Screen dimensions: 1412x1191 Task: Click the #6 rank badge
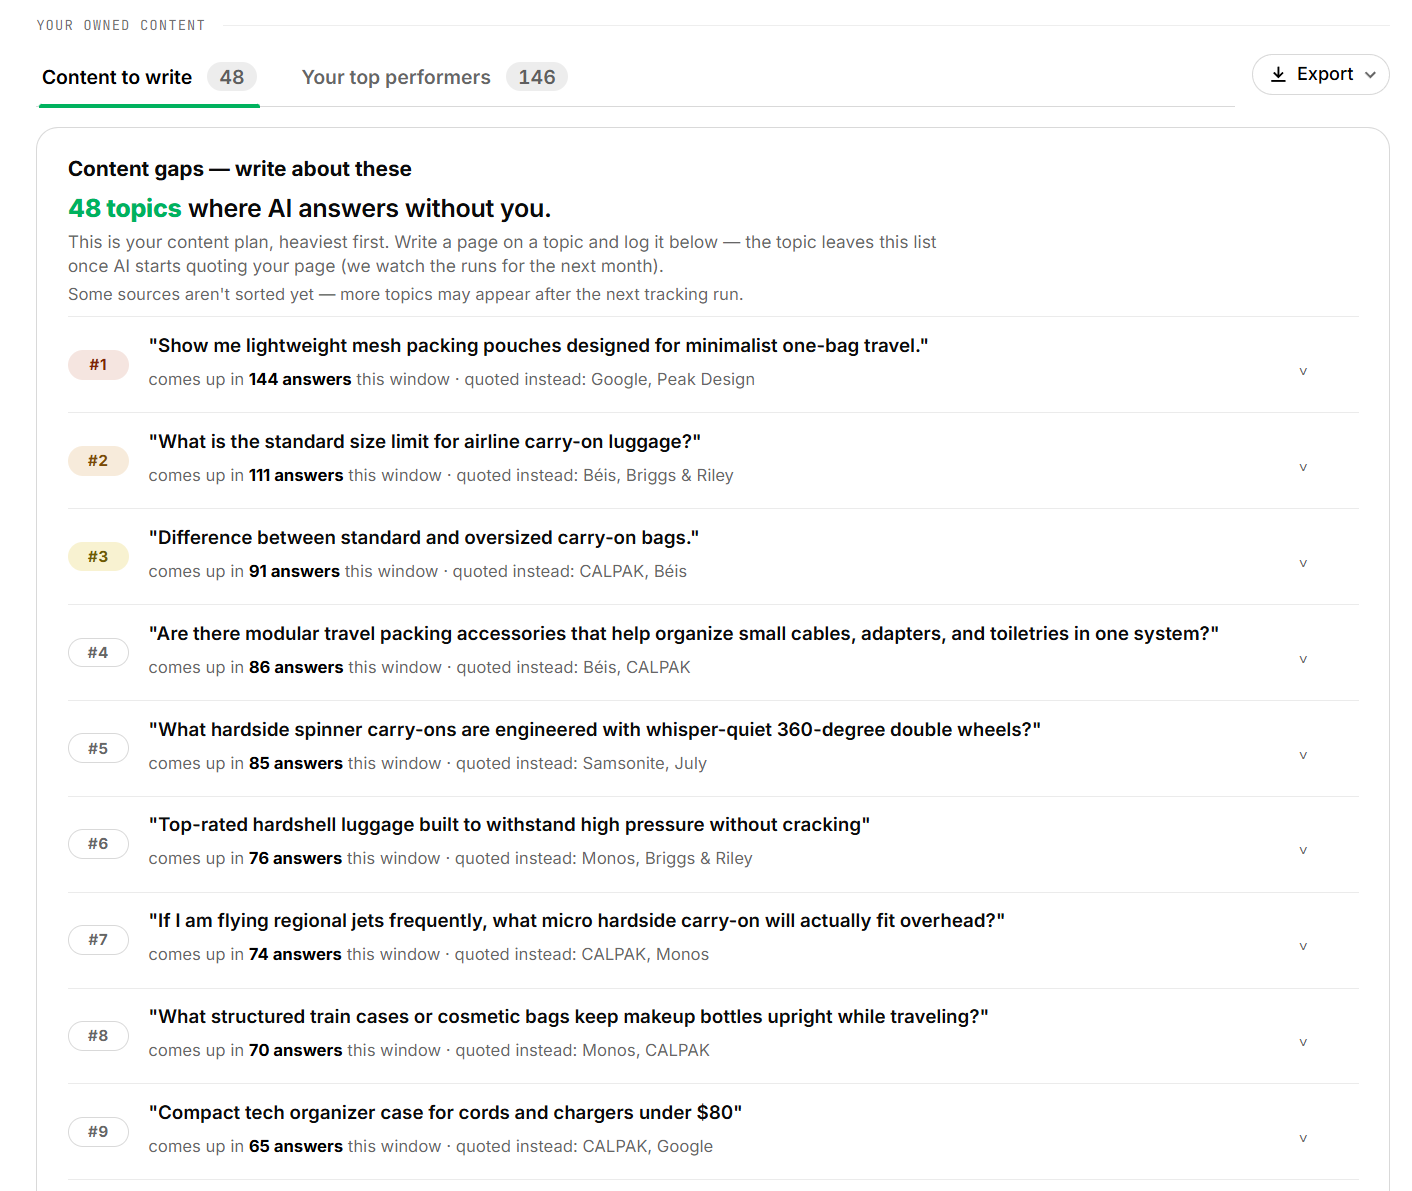click(x=98, y=844)
